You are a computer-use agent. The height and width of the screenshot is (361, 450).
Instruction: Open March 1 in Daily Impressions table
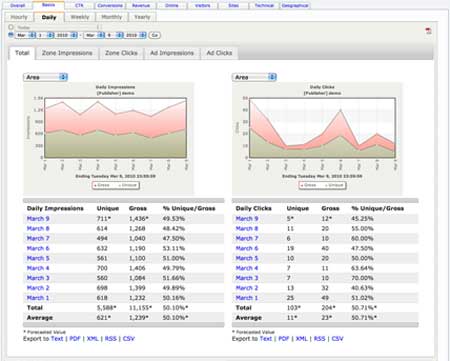(x=38, y=298)
